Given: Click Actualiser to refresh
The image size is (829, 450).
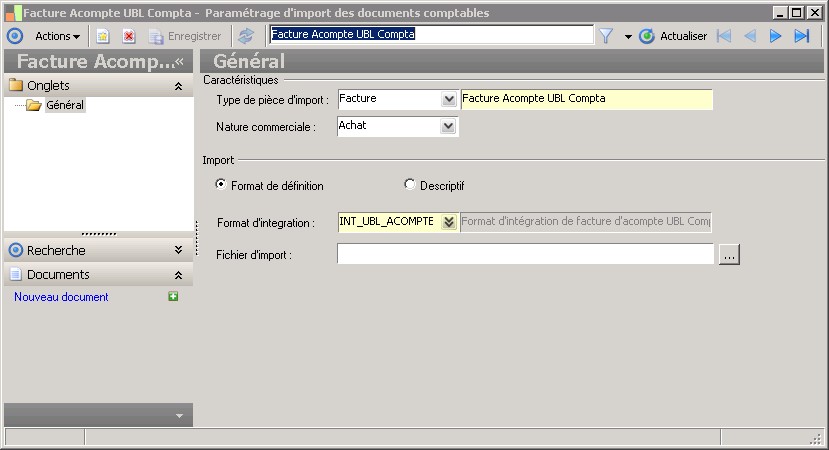Looking at the screenshot, I should point(673,36).
